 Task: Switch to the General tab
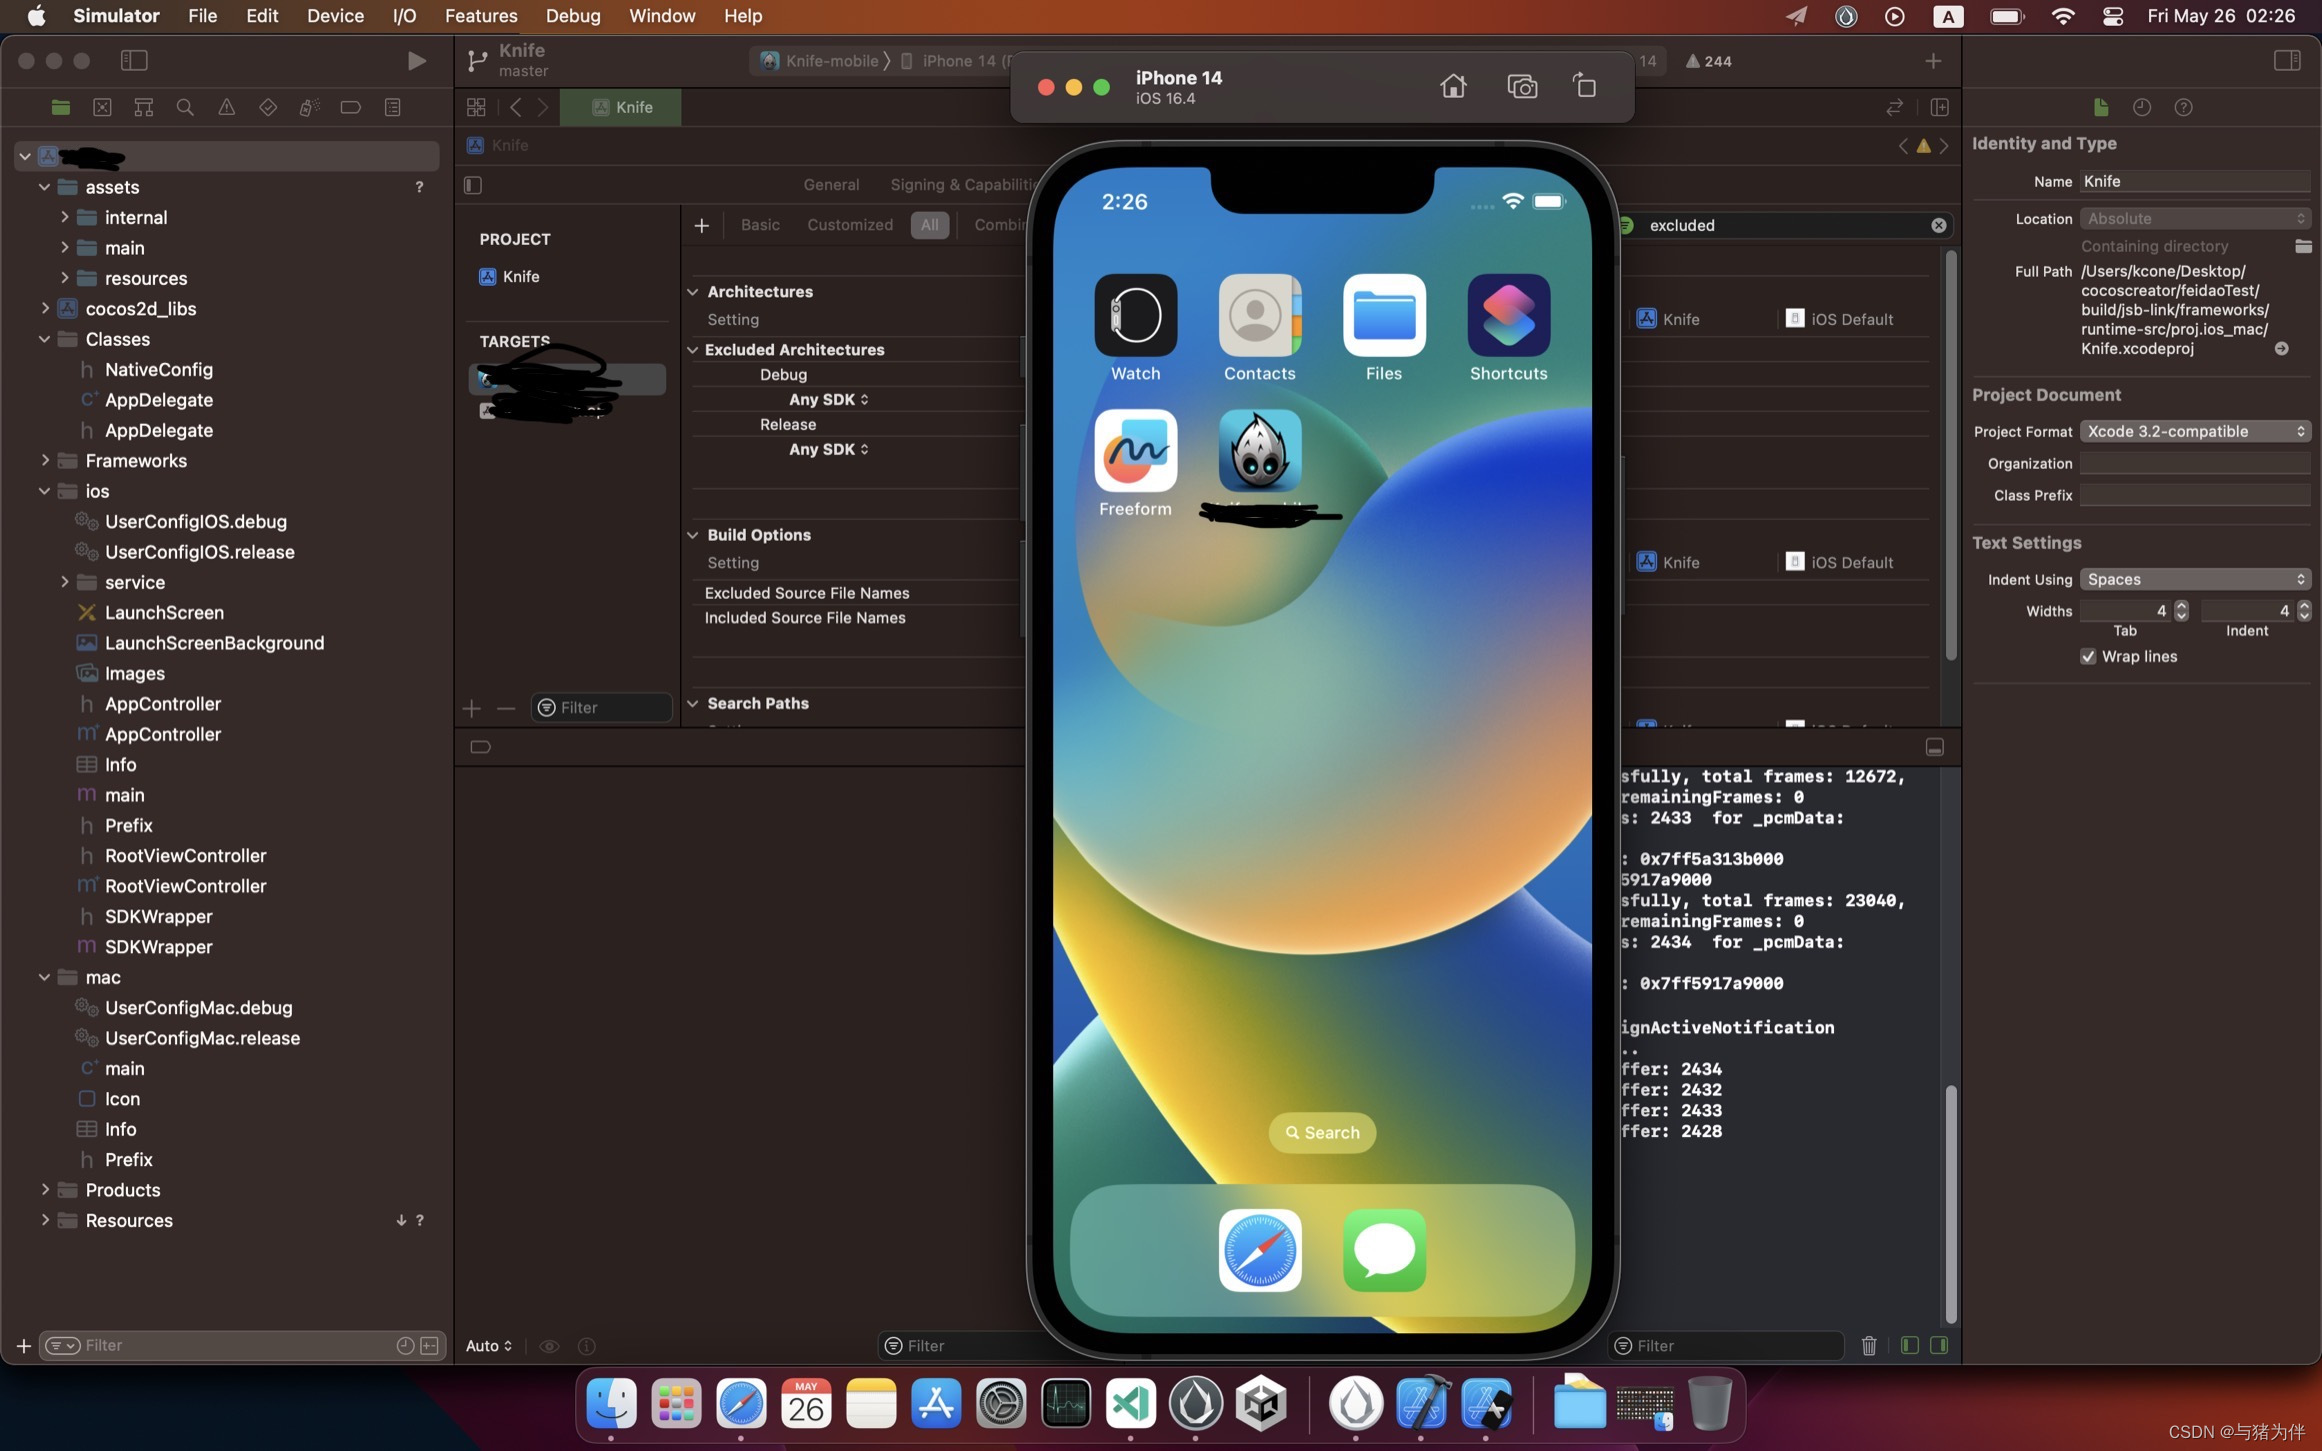831,185
